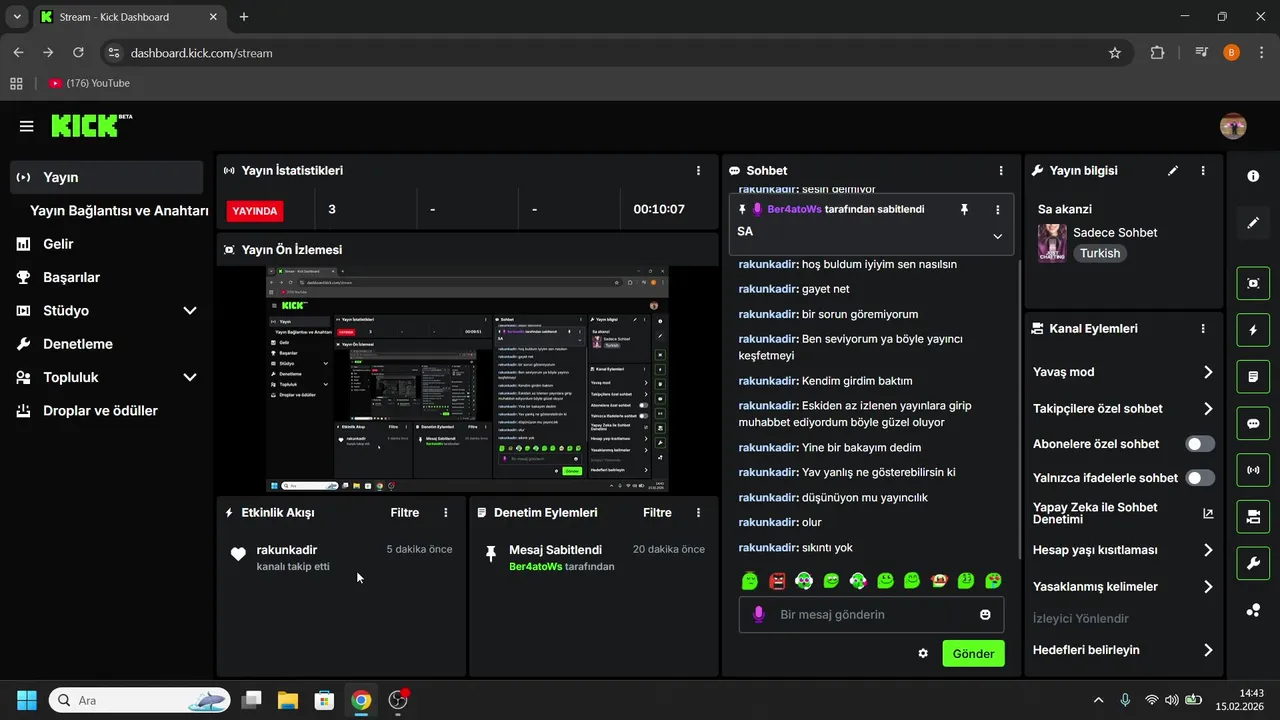Open Filtre in Denetim Eylemleri
The height and width of the screenshot is (720, 1280).
click(657, 512)
